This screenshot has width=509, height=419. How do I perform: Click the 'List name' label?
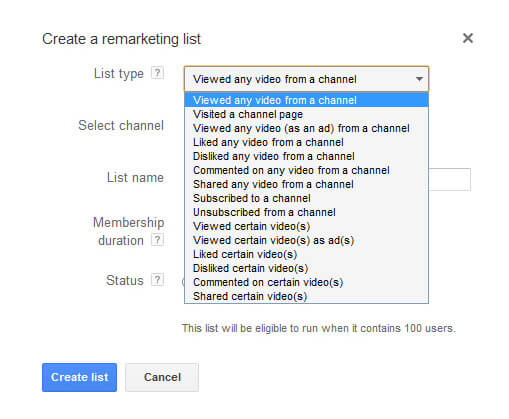135,177
